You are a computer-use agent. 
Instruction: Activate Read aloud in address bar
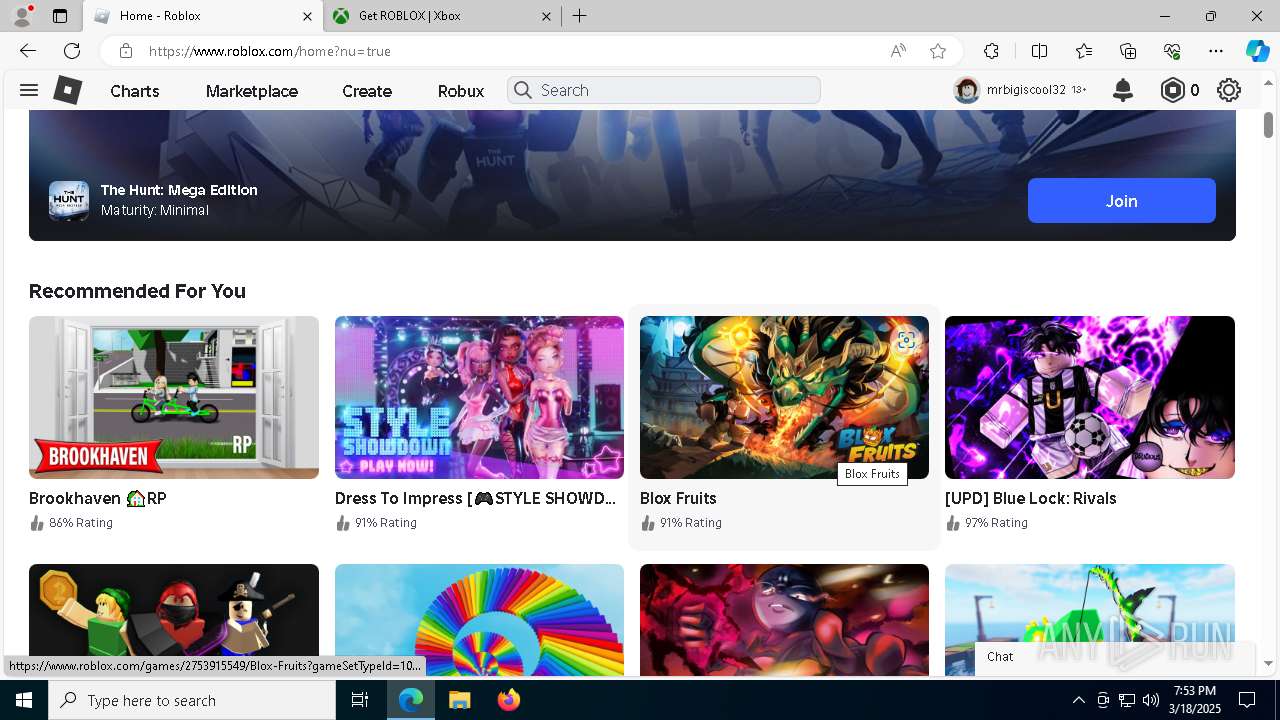898,51
